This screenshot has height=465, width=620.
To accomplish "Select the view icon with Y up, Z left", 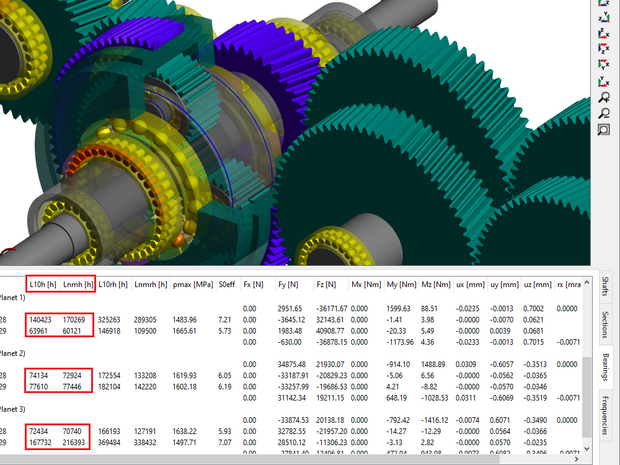I will point(604,16).
